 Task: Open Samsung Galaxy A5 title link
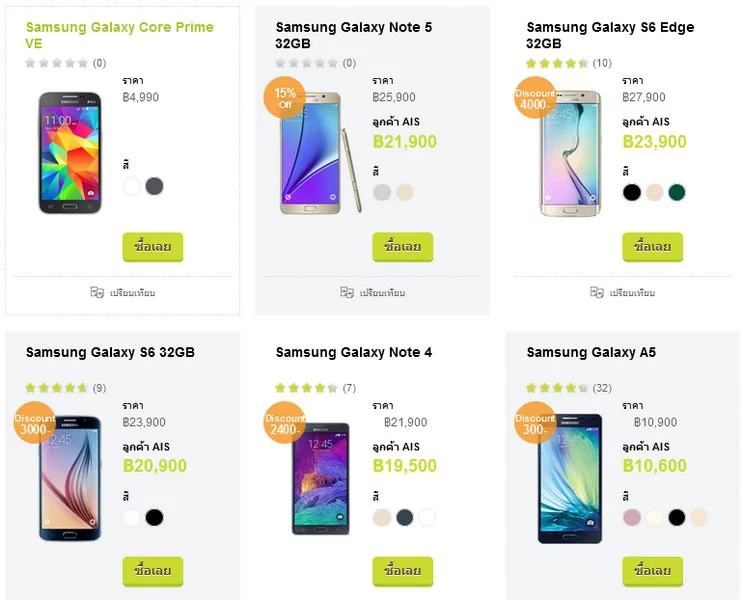tap(591, 352)
